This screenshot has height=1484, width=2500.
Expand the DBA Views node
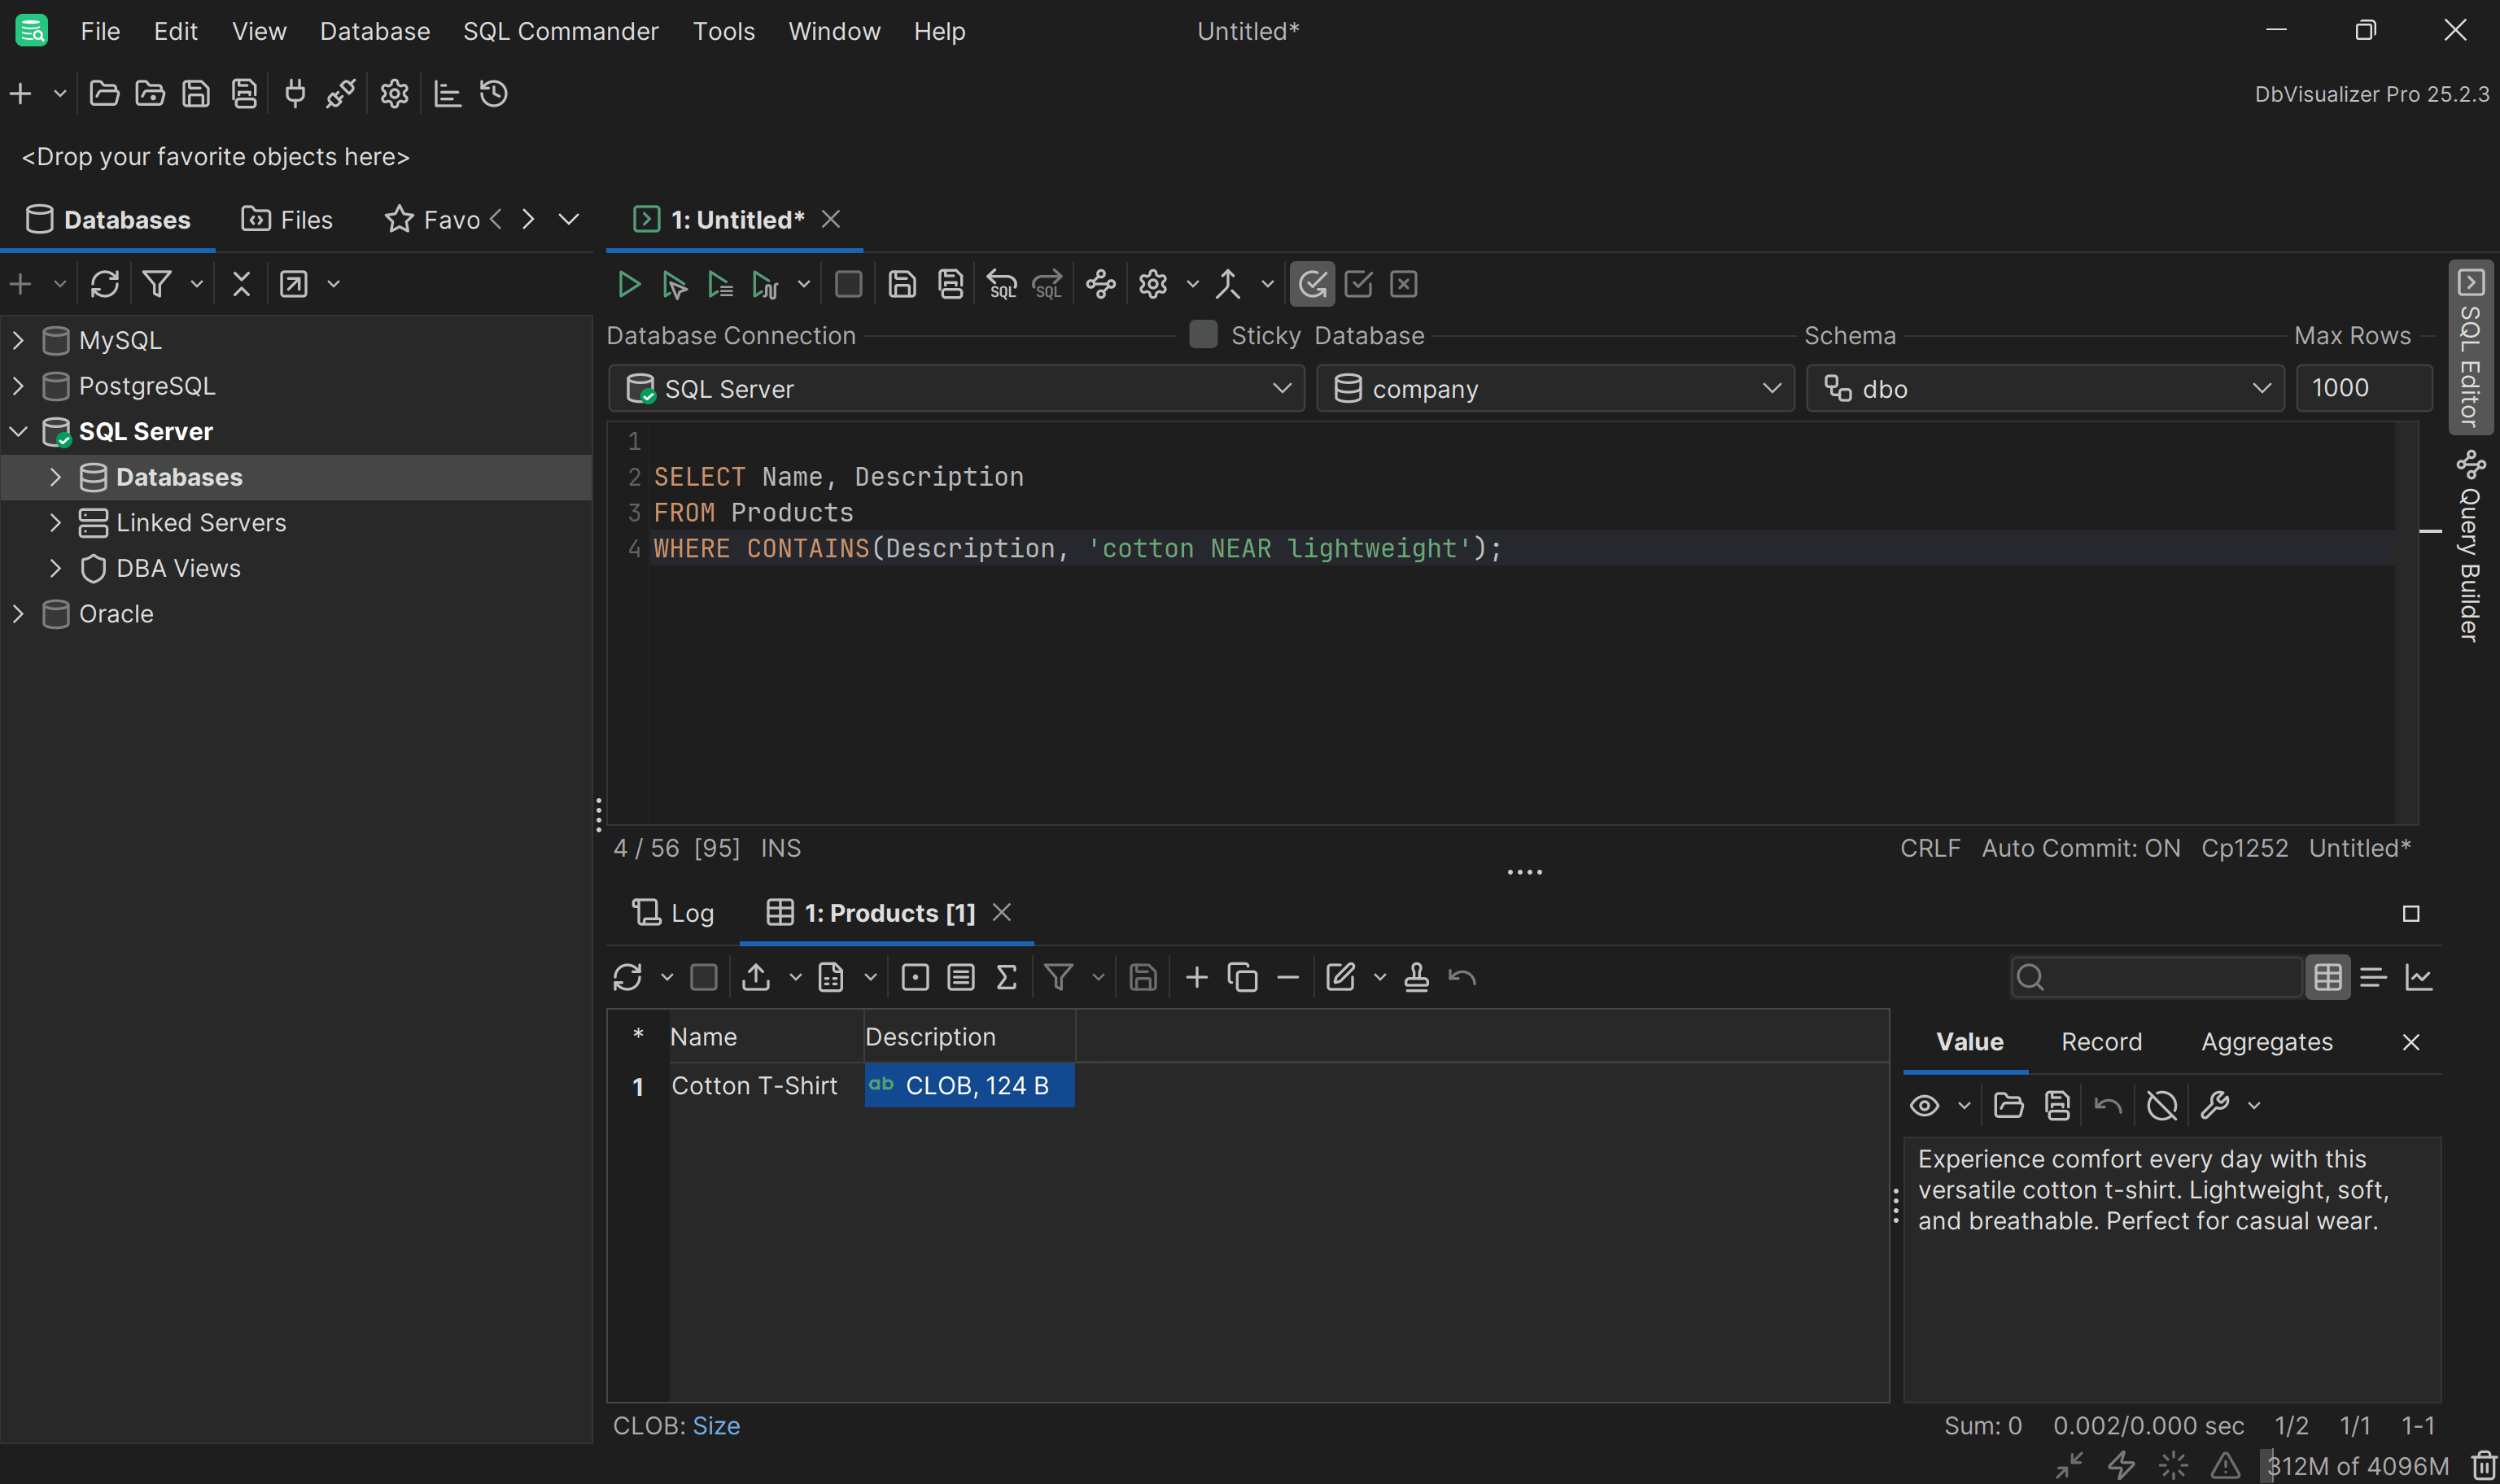pos(55,568)
